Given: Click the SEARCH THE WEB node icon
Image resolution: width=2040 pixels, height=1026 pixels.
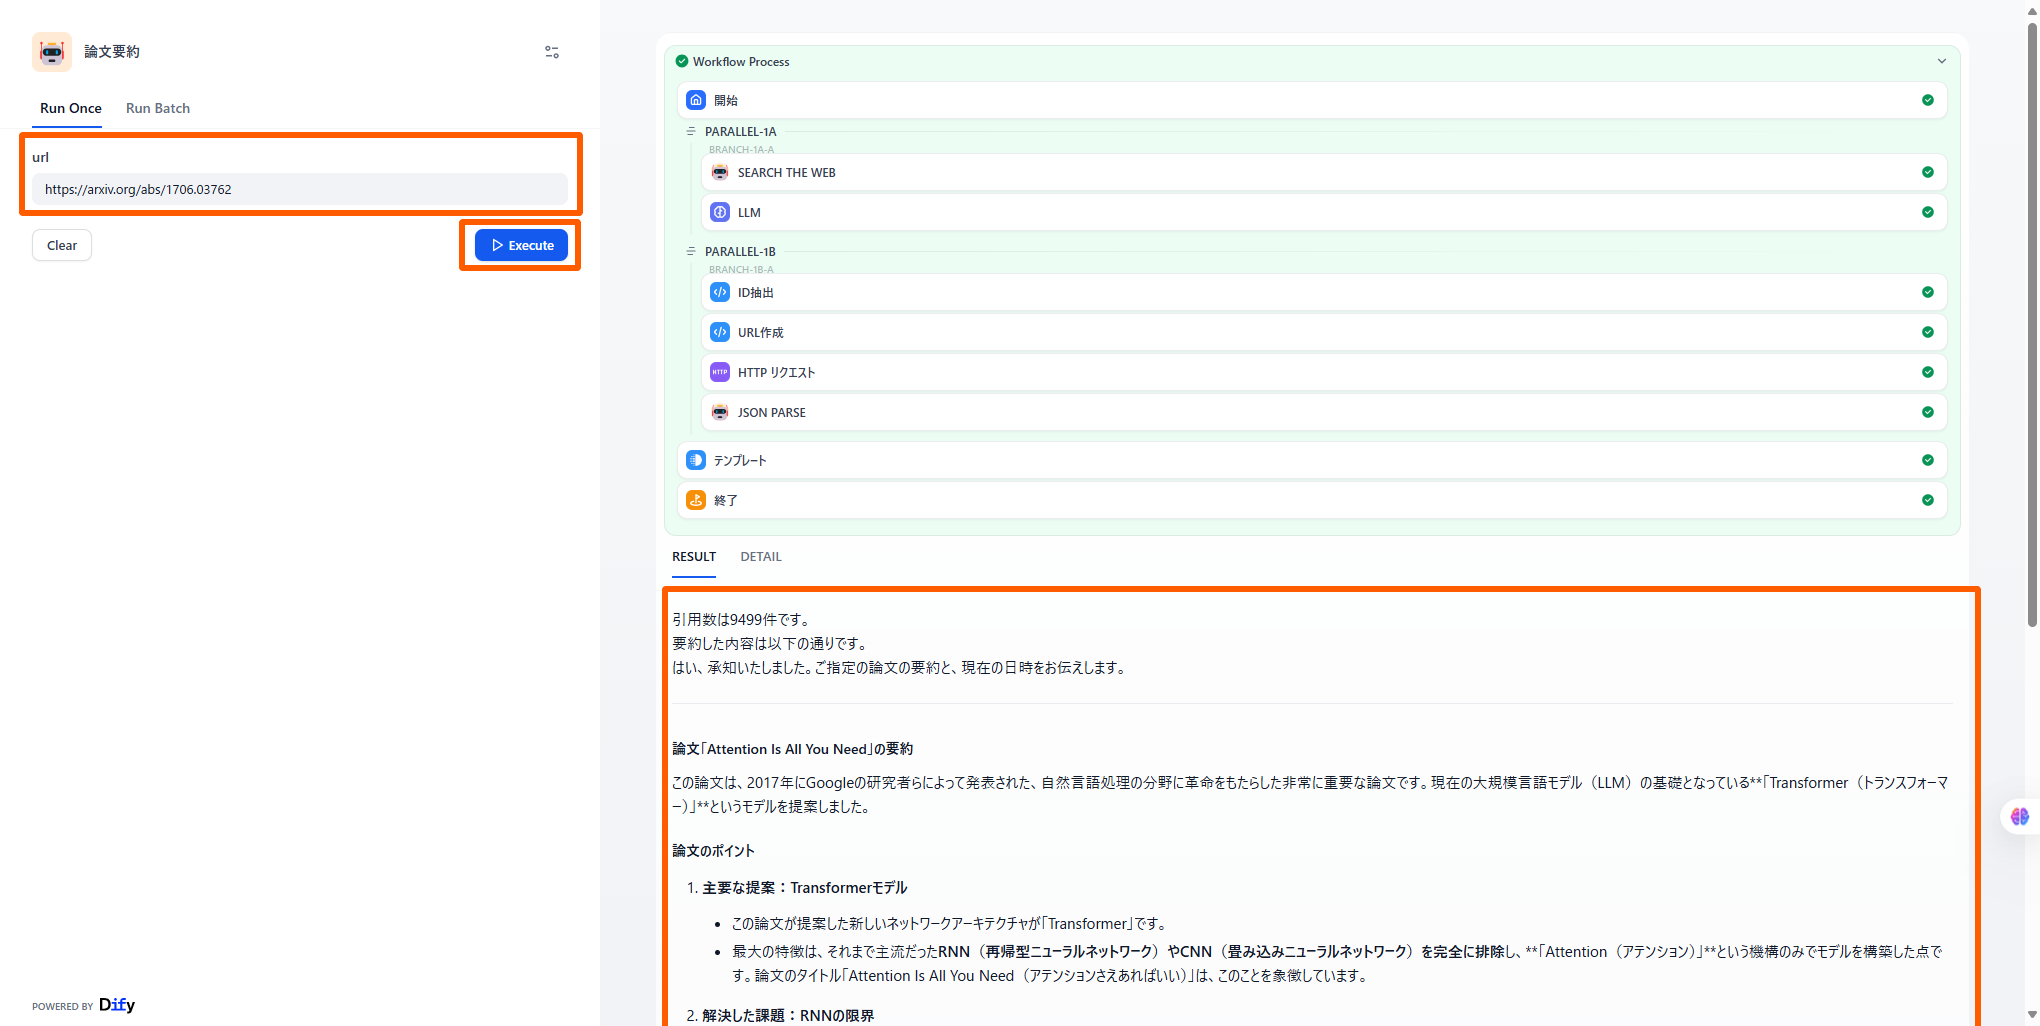Looking at the screenshot, I should [x=720, y=172].
